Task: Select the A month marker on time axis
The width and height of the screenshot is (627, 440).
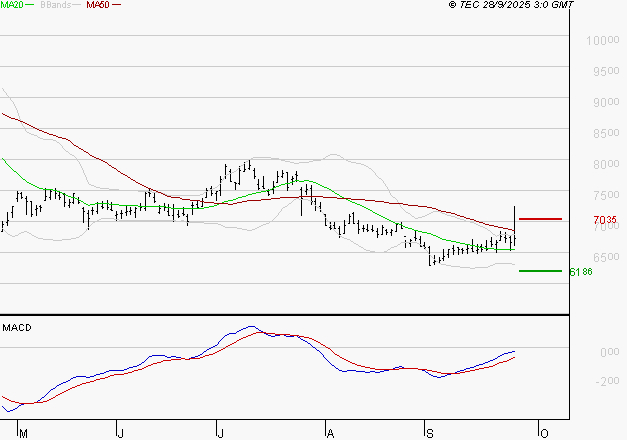Action: coord(329,433)
